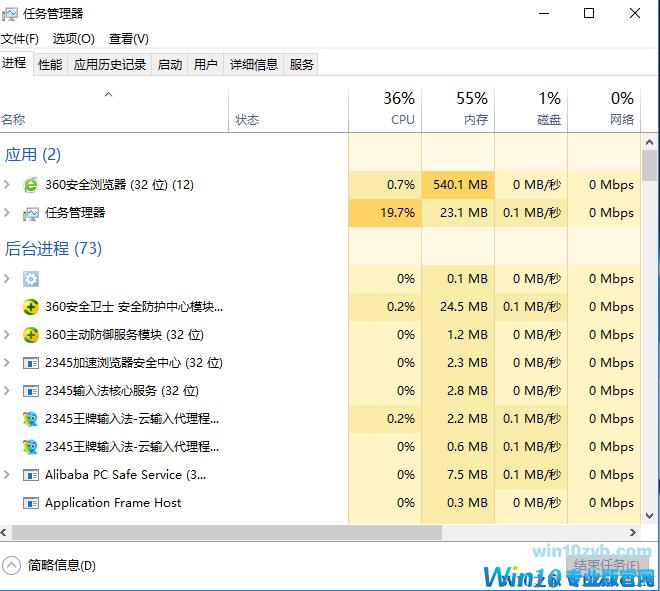Click the 360安全浏览器 process icon

pyautogui.click(x=31, y=185)
